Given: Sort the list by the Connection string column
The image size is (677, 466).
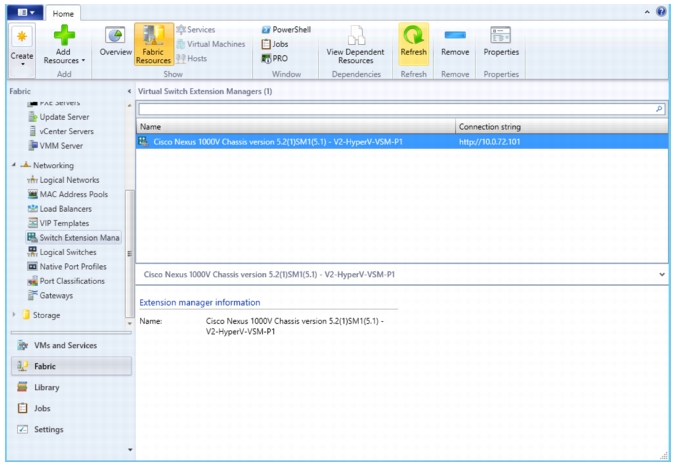Looking at the screenshot, I should coord(561,127).
